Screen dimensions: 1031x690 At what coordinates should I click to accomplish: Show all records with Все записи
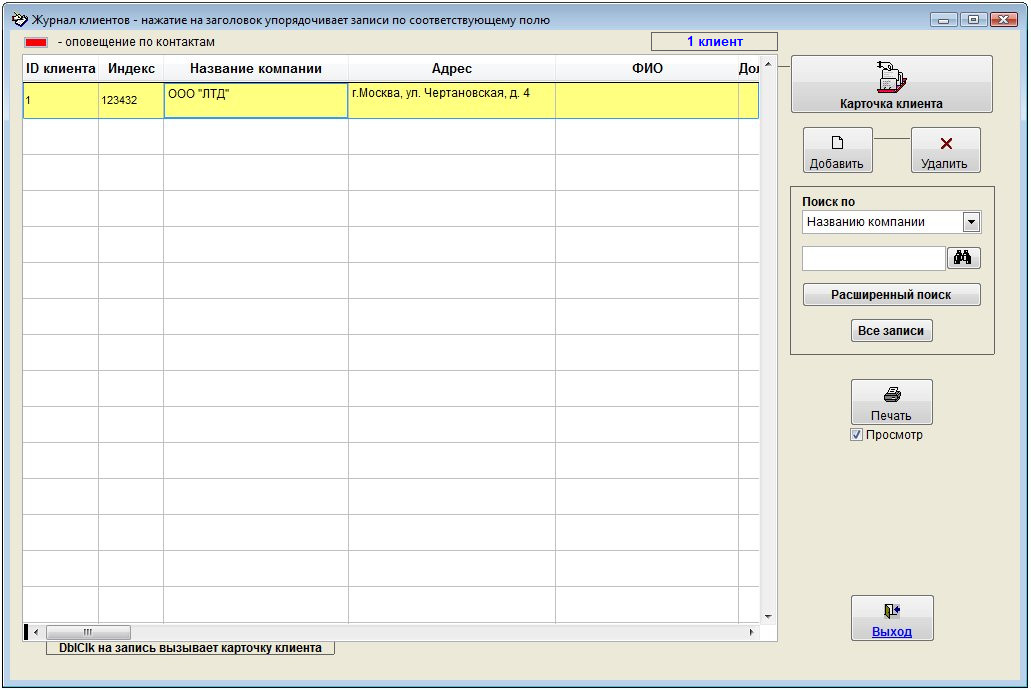891,331
